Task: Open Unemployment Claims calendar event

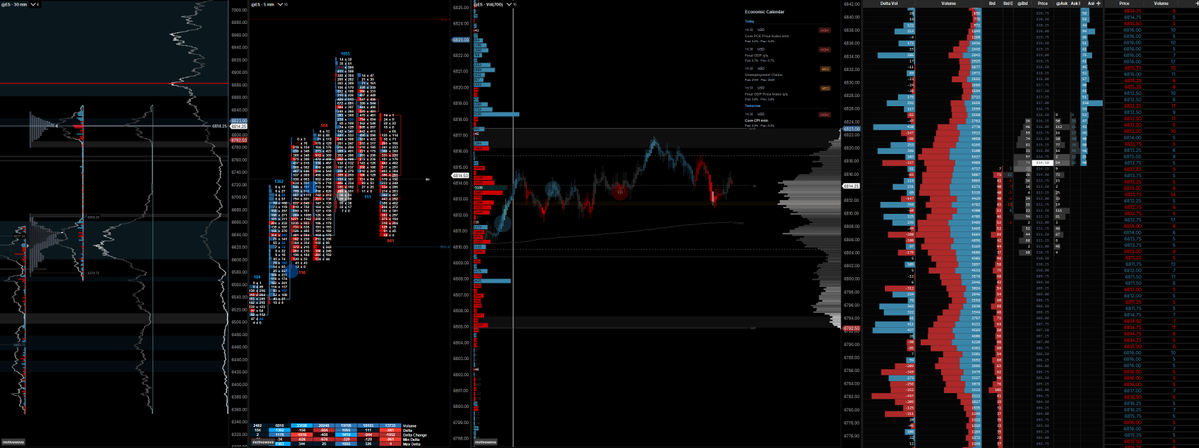Action: (x=763, y=75)
